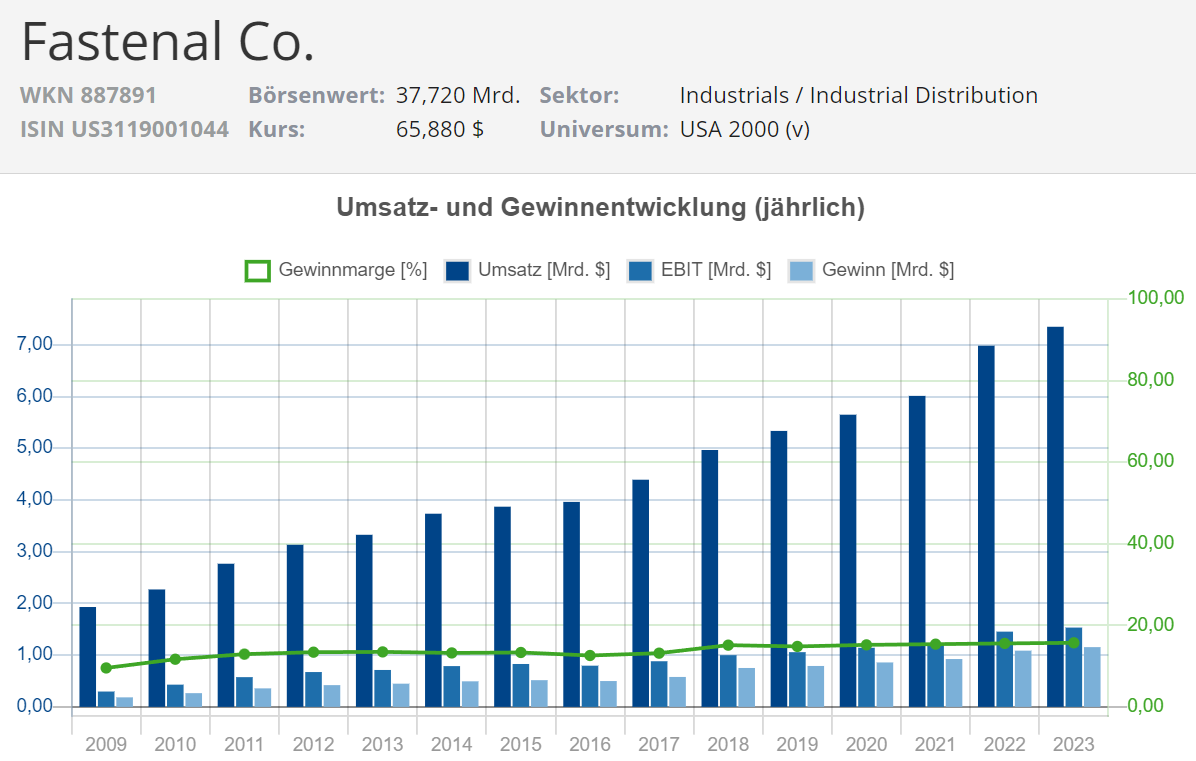Click the Börsenwert: label
The image size is (1196, 761).
317,95
